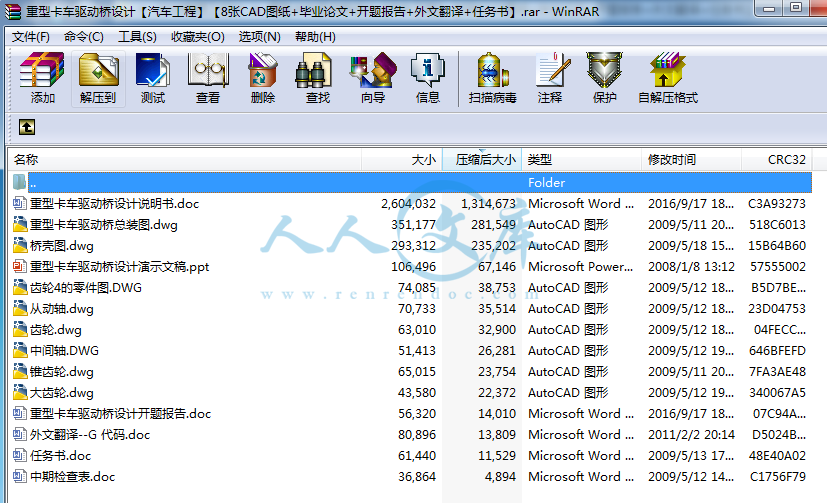Click packed size value 281,549
827x503 pixels.
[x=493, y=225]
